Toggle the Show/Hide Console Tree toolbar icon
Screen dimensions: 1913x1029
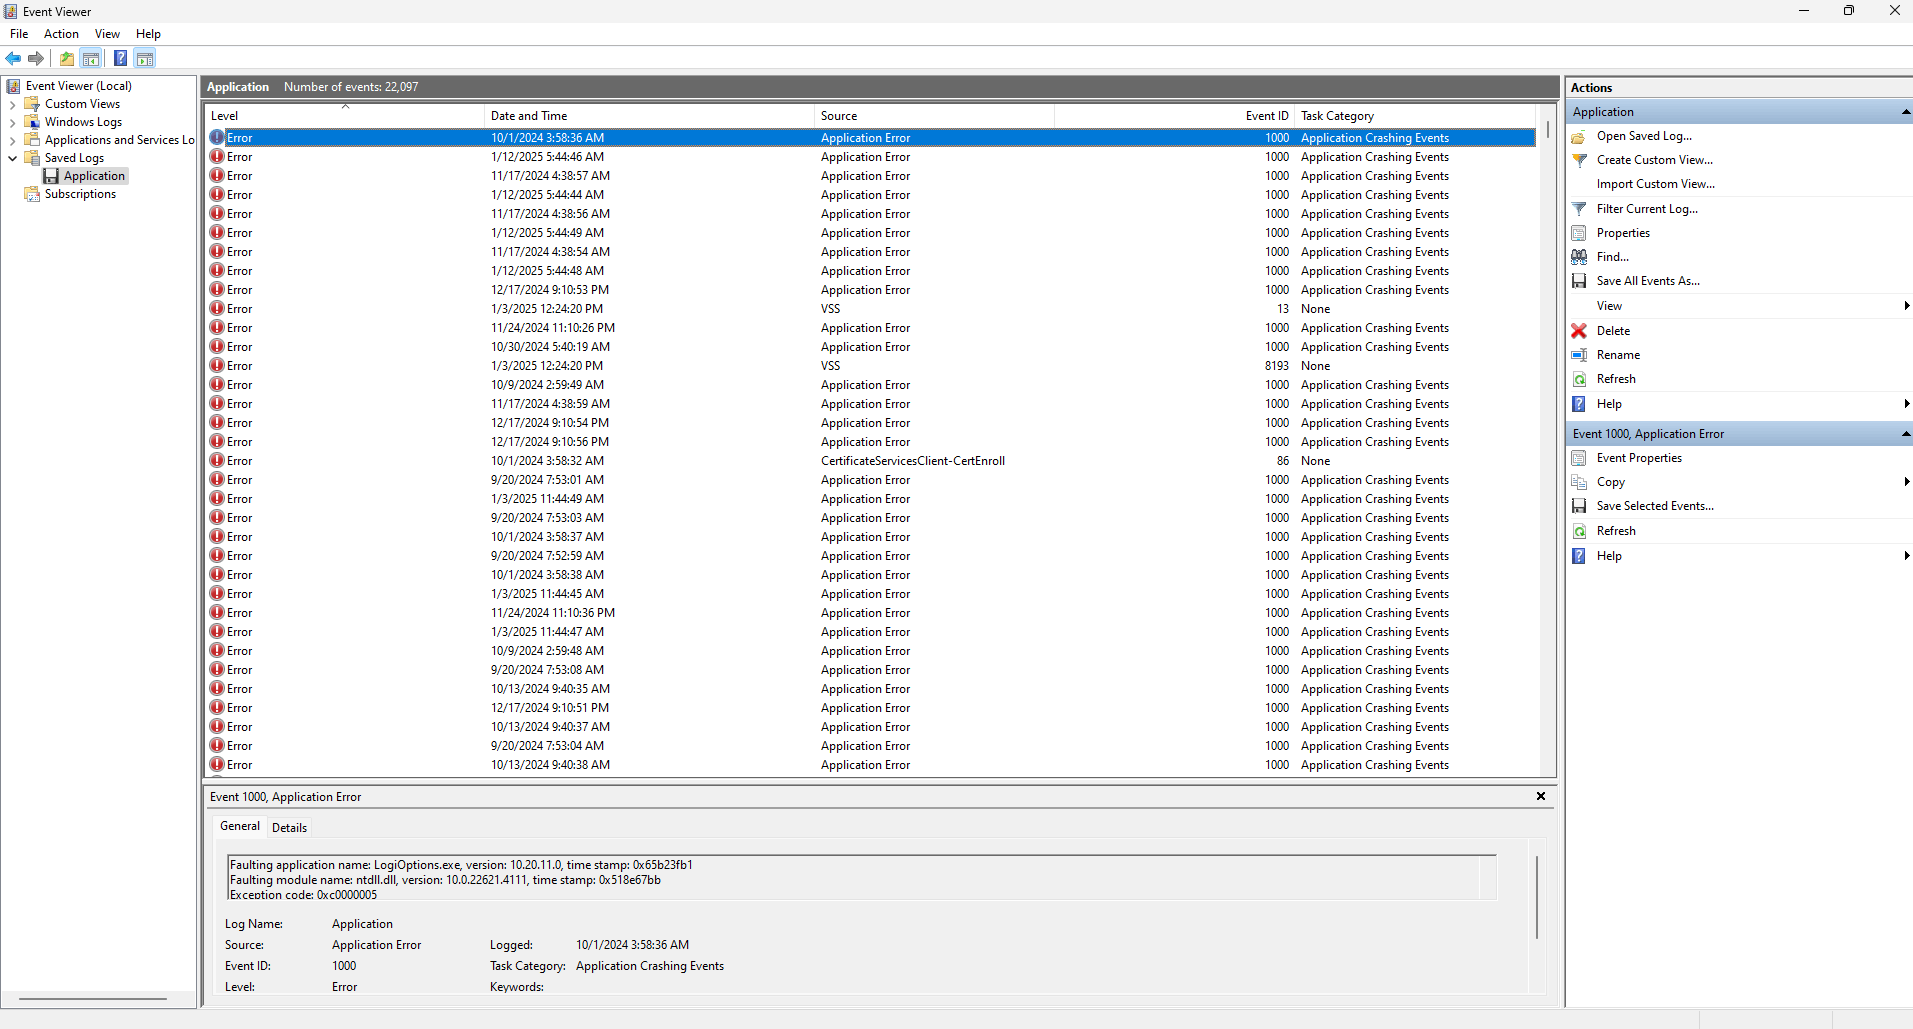(91, 58)
